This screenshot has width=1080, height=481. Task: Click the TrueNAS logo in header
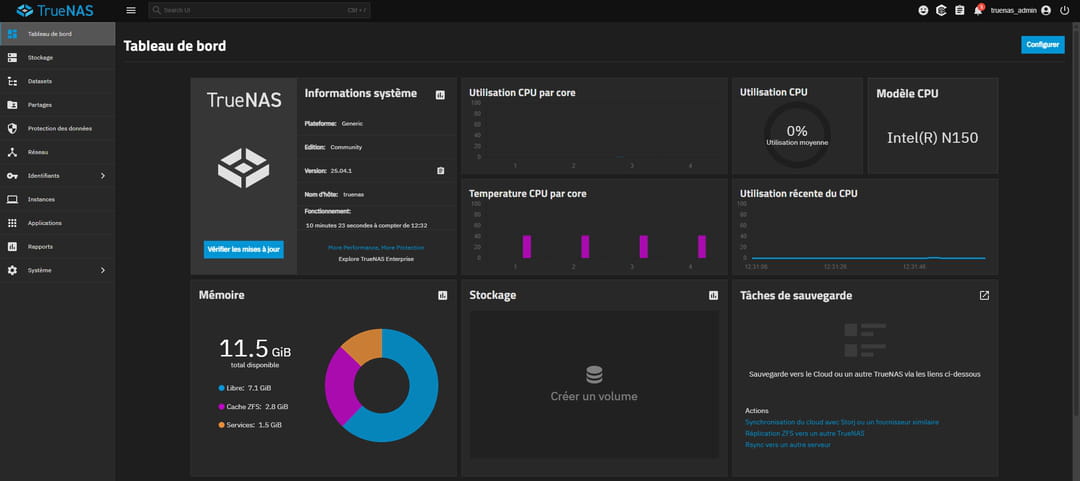55,10
